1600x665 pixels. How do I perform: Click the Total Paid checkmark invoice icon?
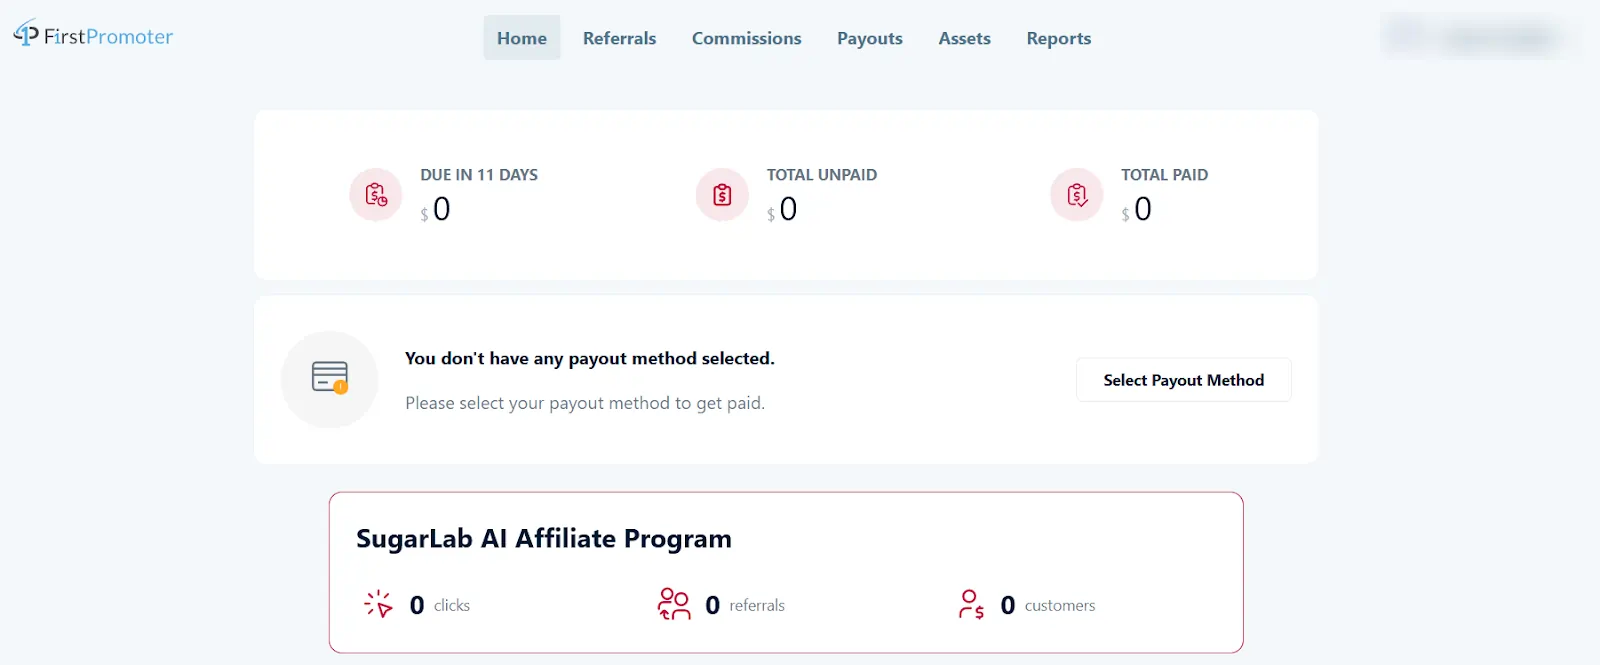point(1075,194)
